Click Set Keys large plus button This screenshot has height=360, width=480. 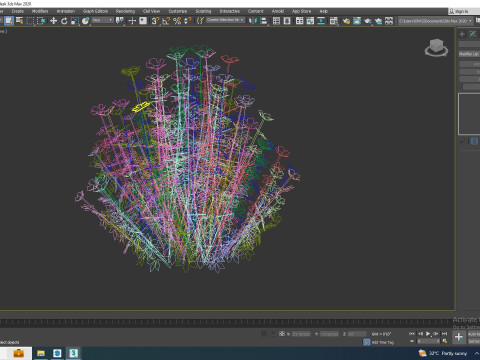point(459,337)
